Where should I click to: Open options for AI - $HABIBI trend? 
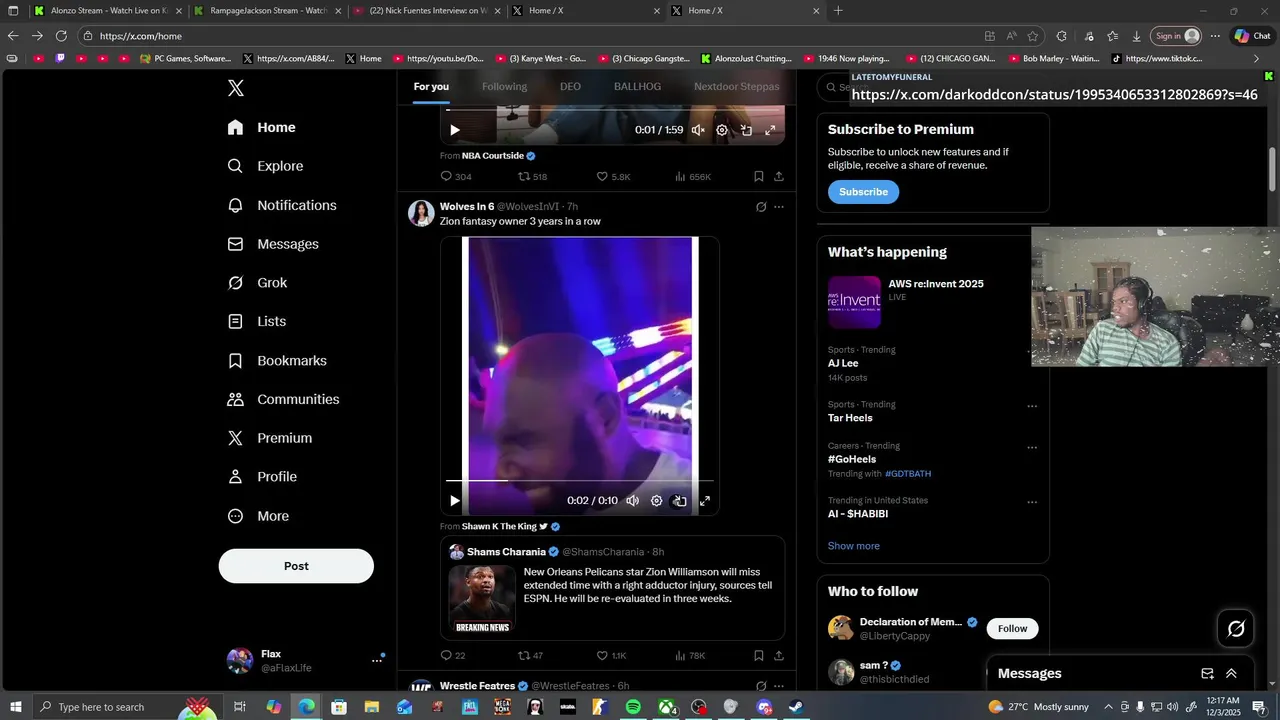[1032, 502]
